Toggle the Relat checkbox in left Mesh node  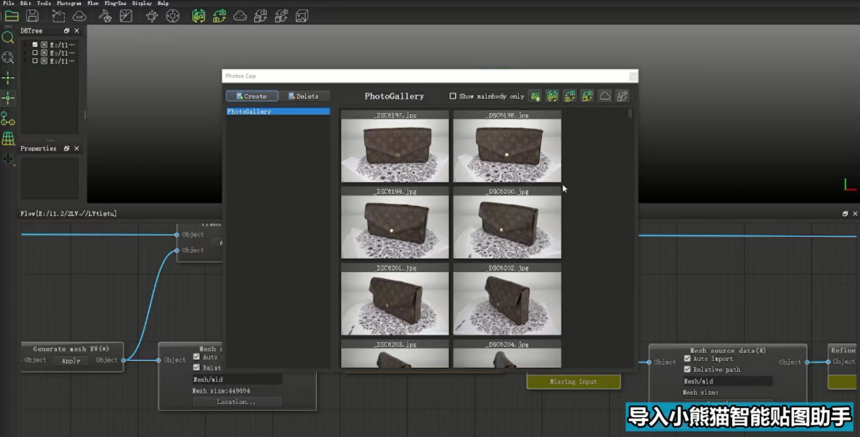click(x=196, y=367)
